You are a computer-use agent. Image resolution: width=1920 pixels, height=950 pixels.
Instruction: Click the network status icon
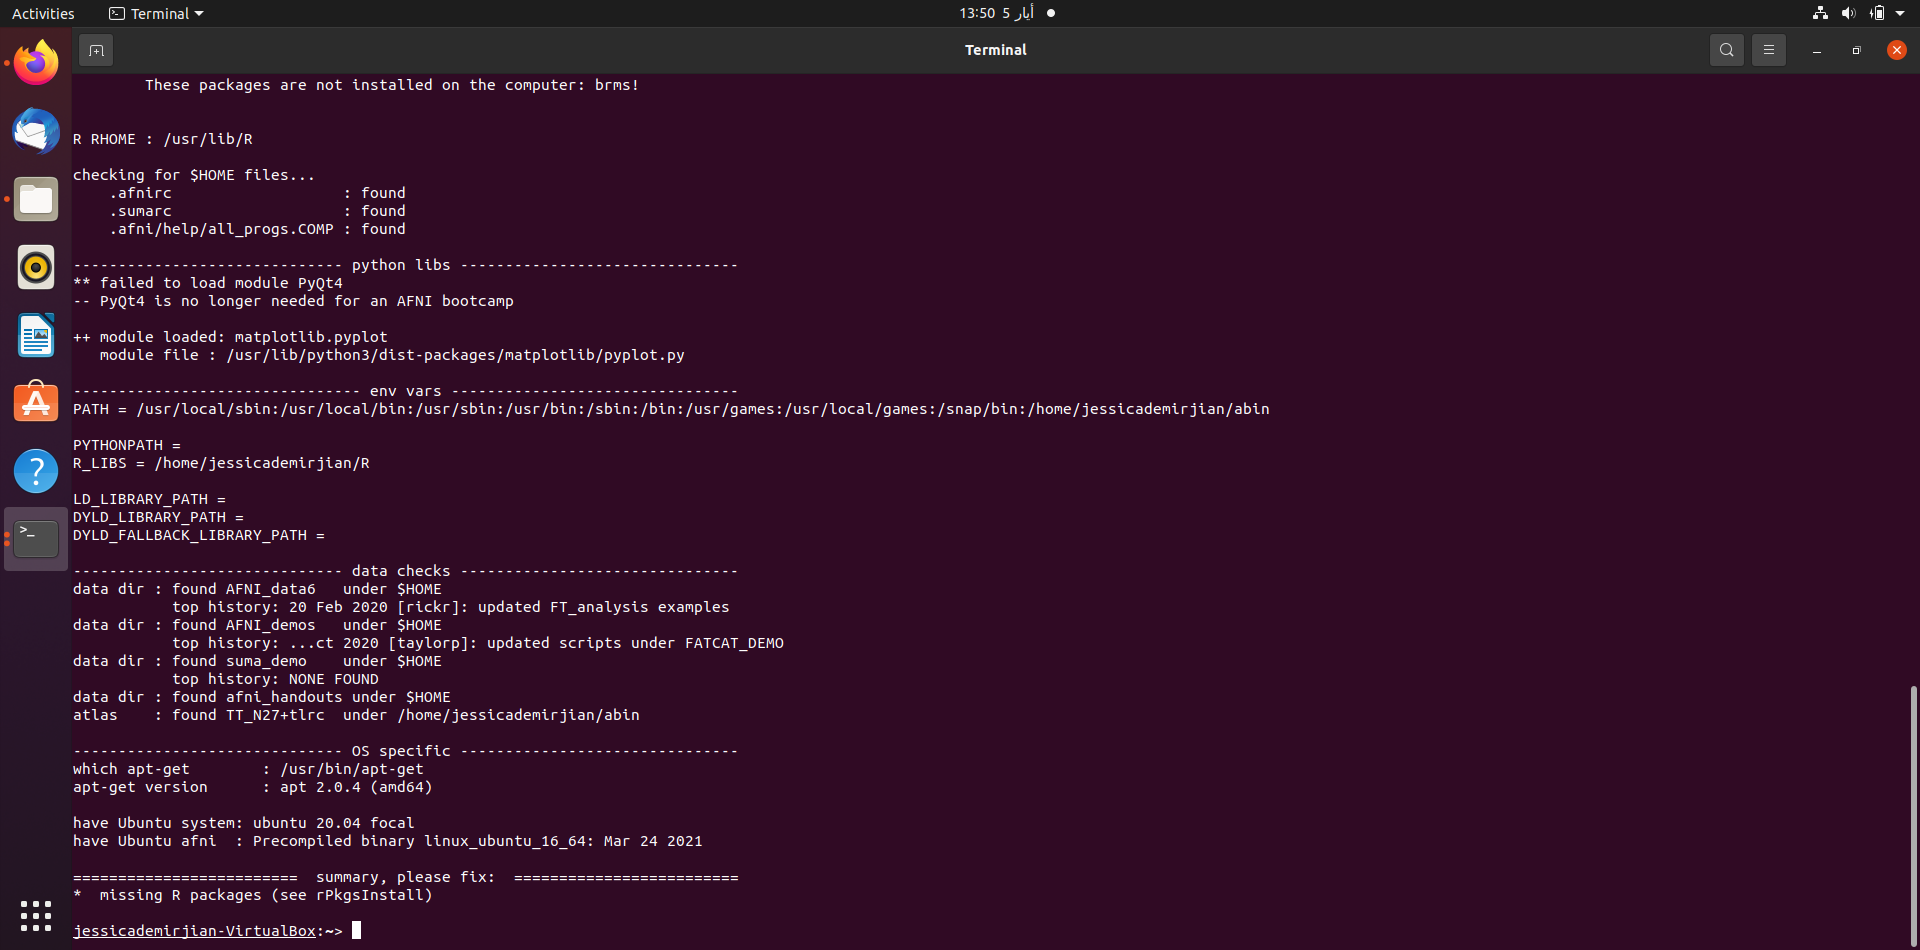(1820, 13)
